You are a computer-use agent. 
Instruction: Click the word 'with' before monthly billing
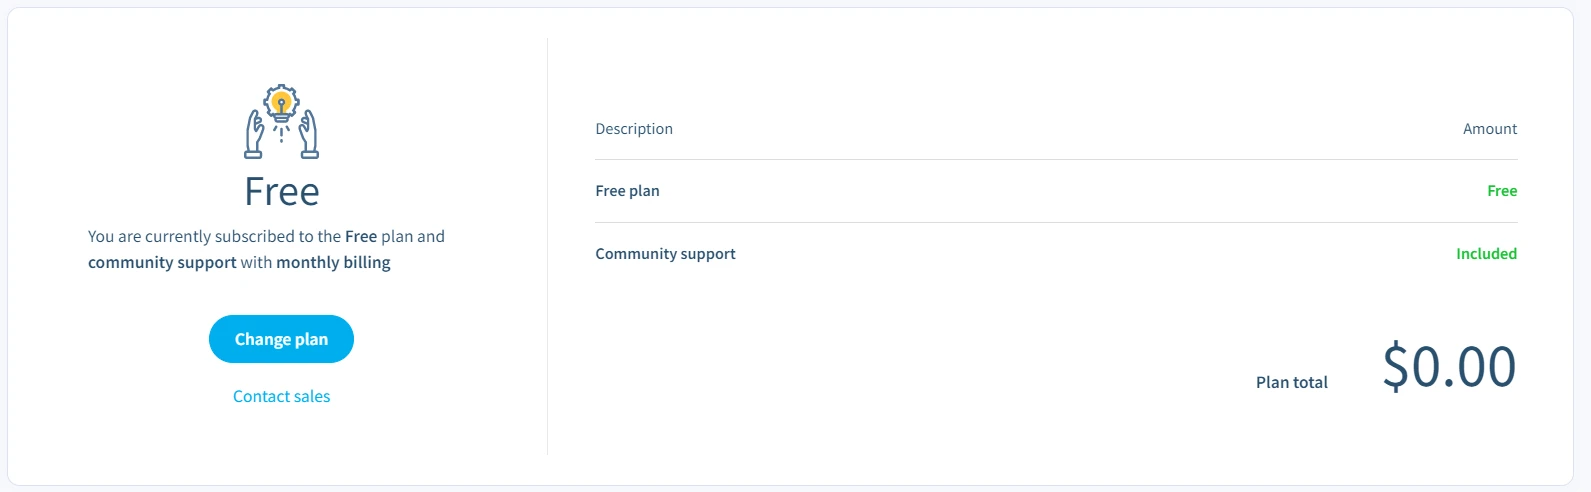[256, 263]
